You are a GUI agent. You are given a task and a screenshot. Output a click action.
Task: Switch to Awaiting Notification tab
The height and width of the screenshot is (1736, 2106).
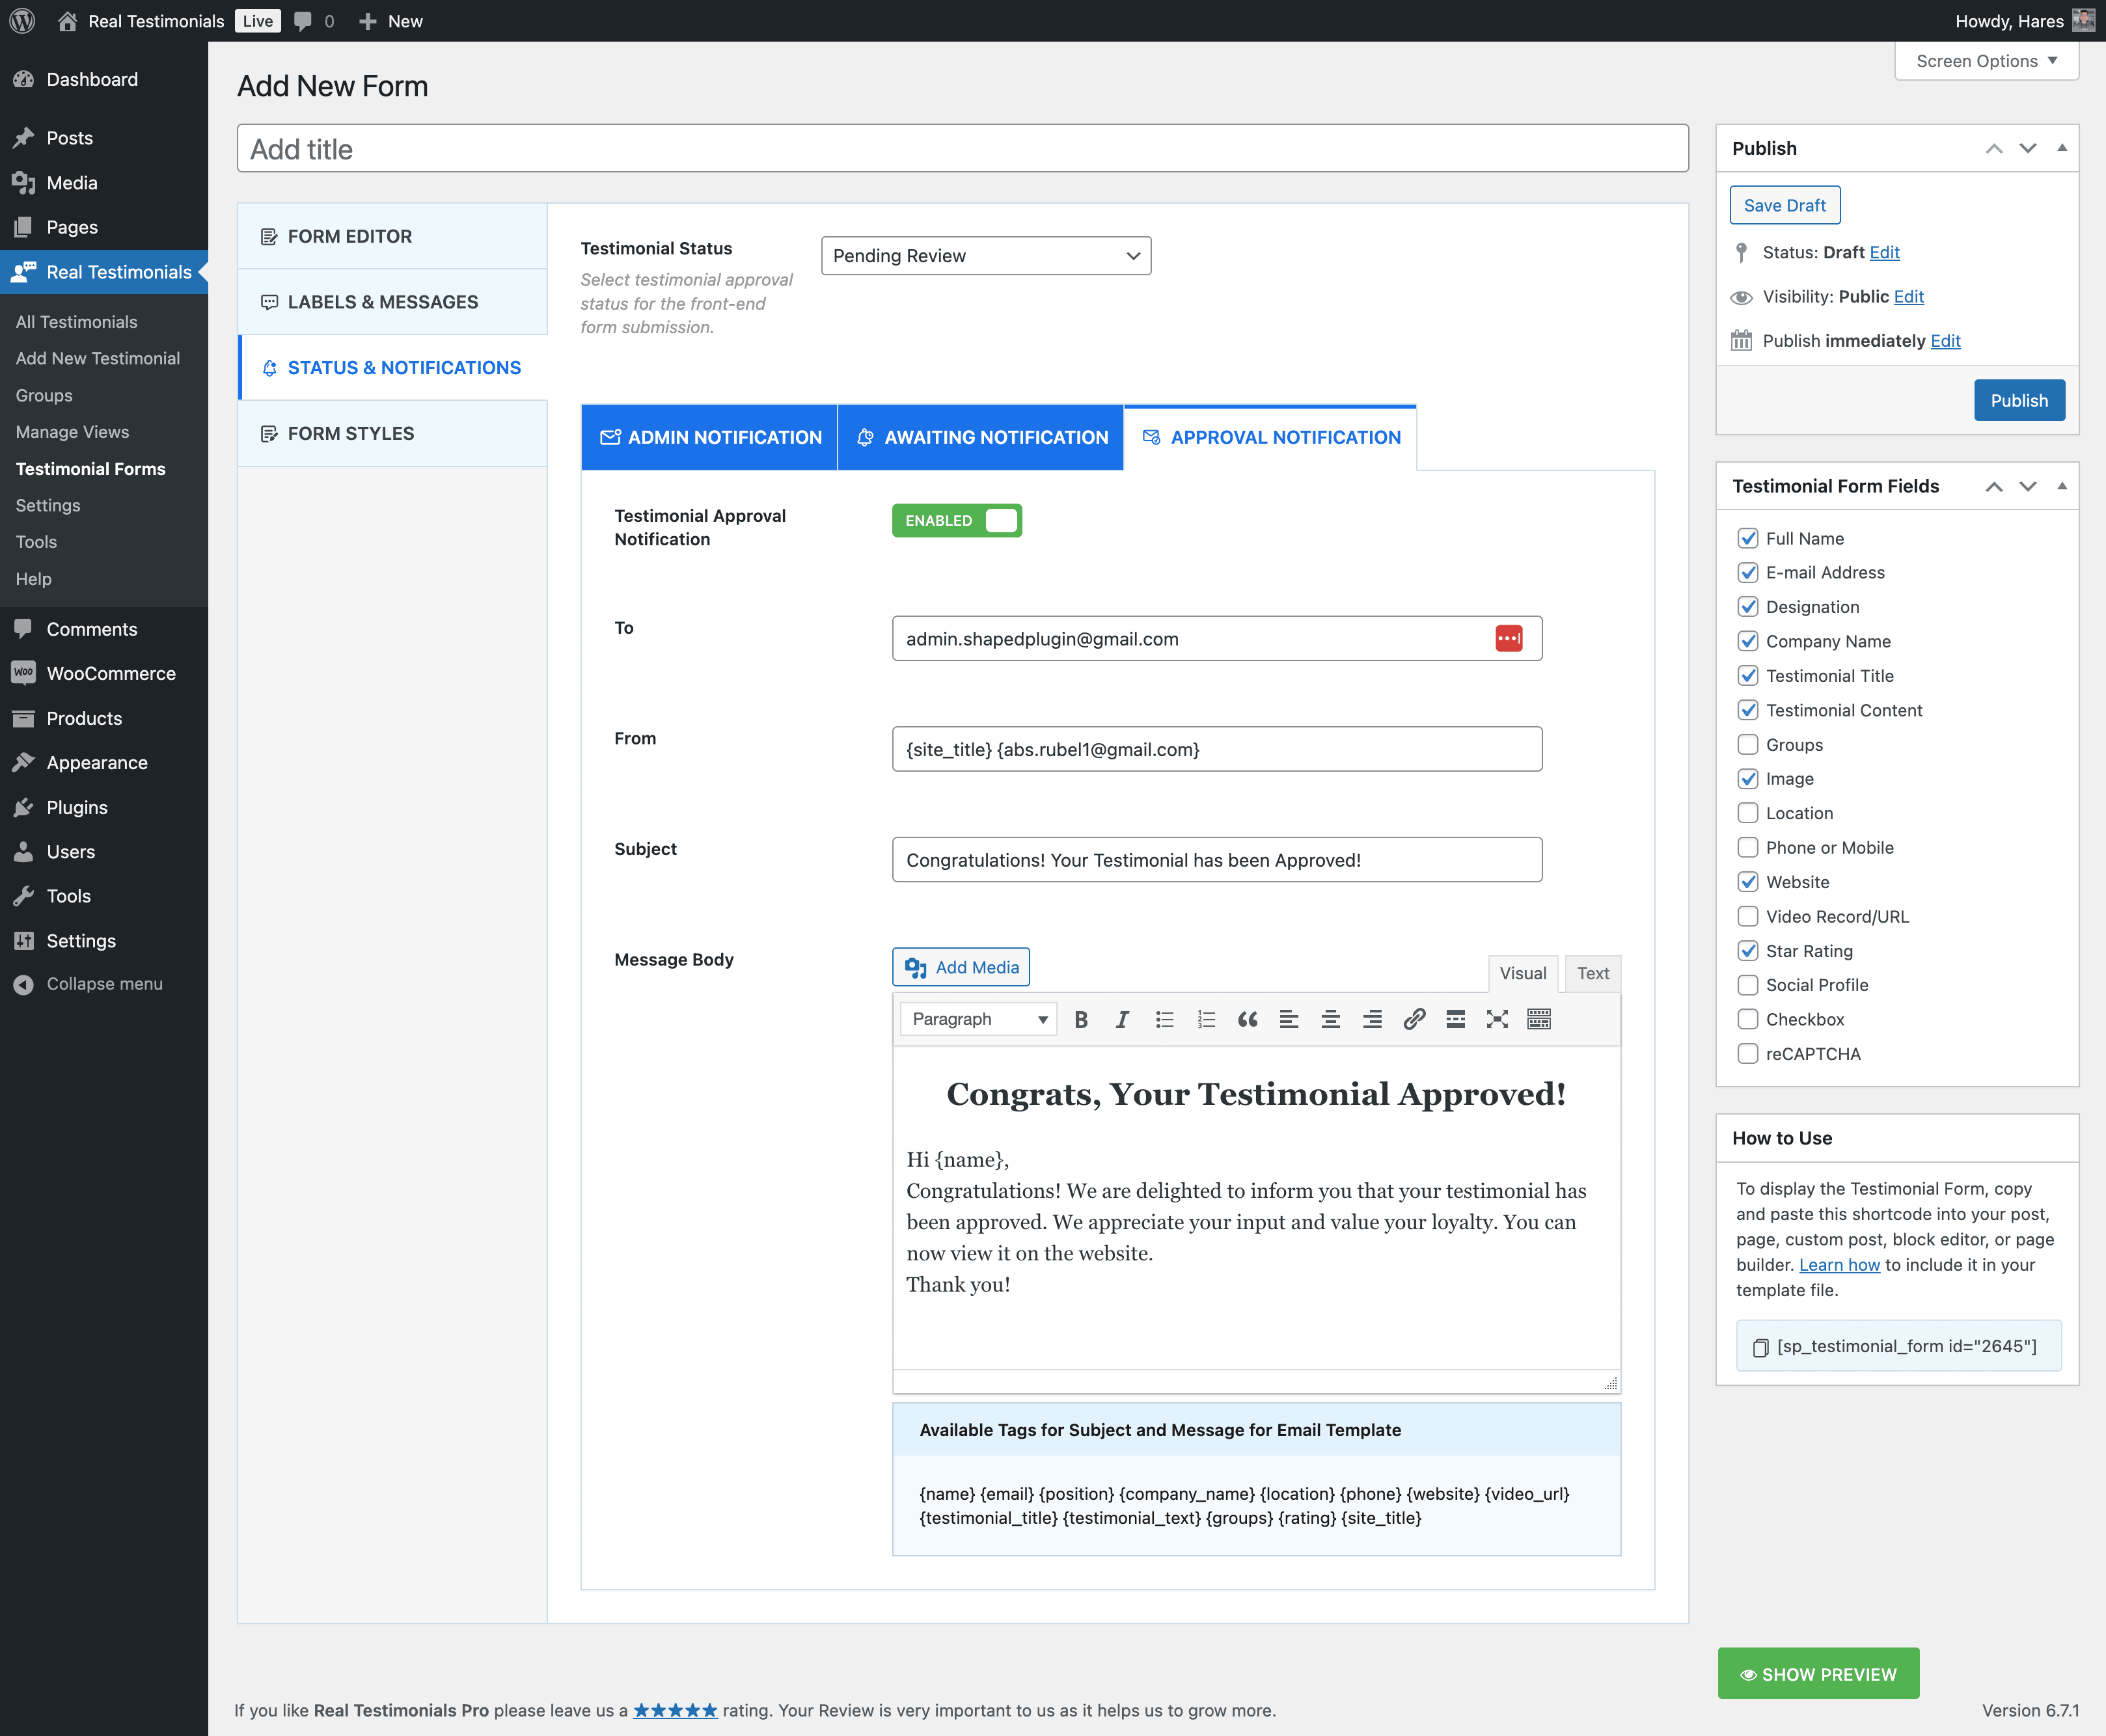[x=981, y=437]
